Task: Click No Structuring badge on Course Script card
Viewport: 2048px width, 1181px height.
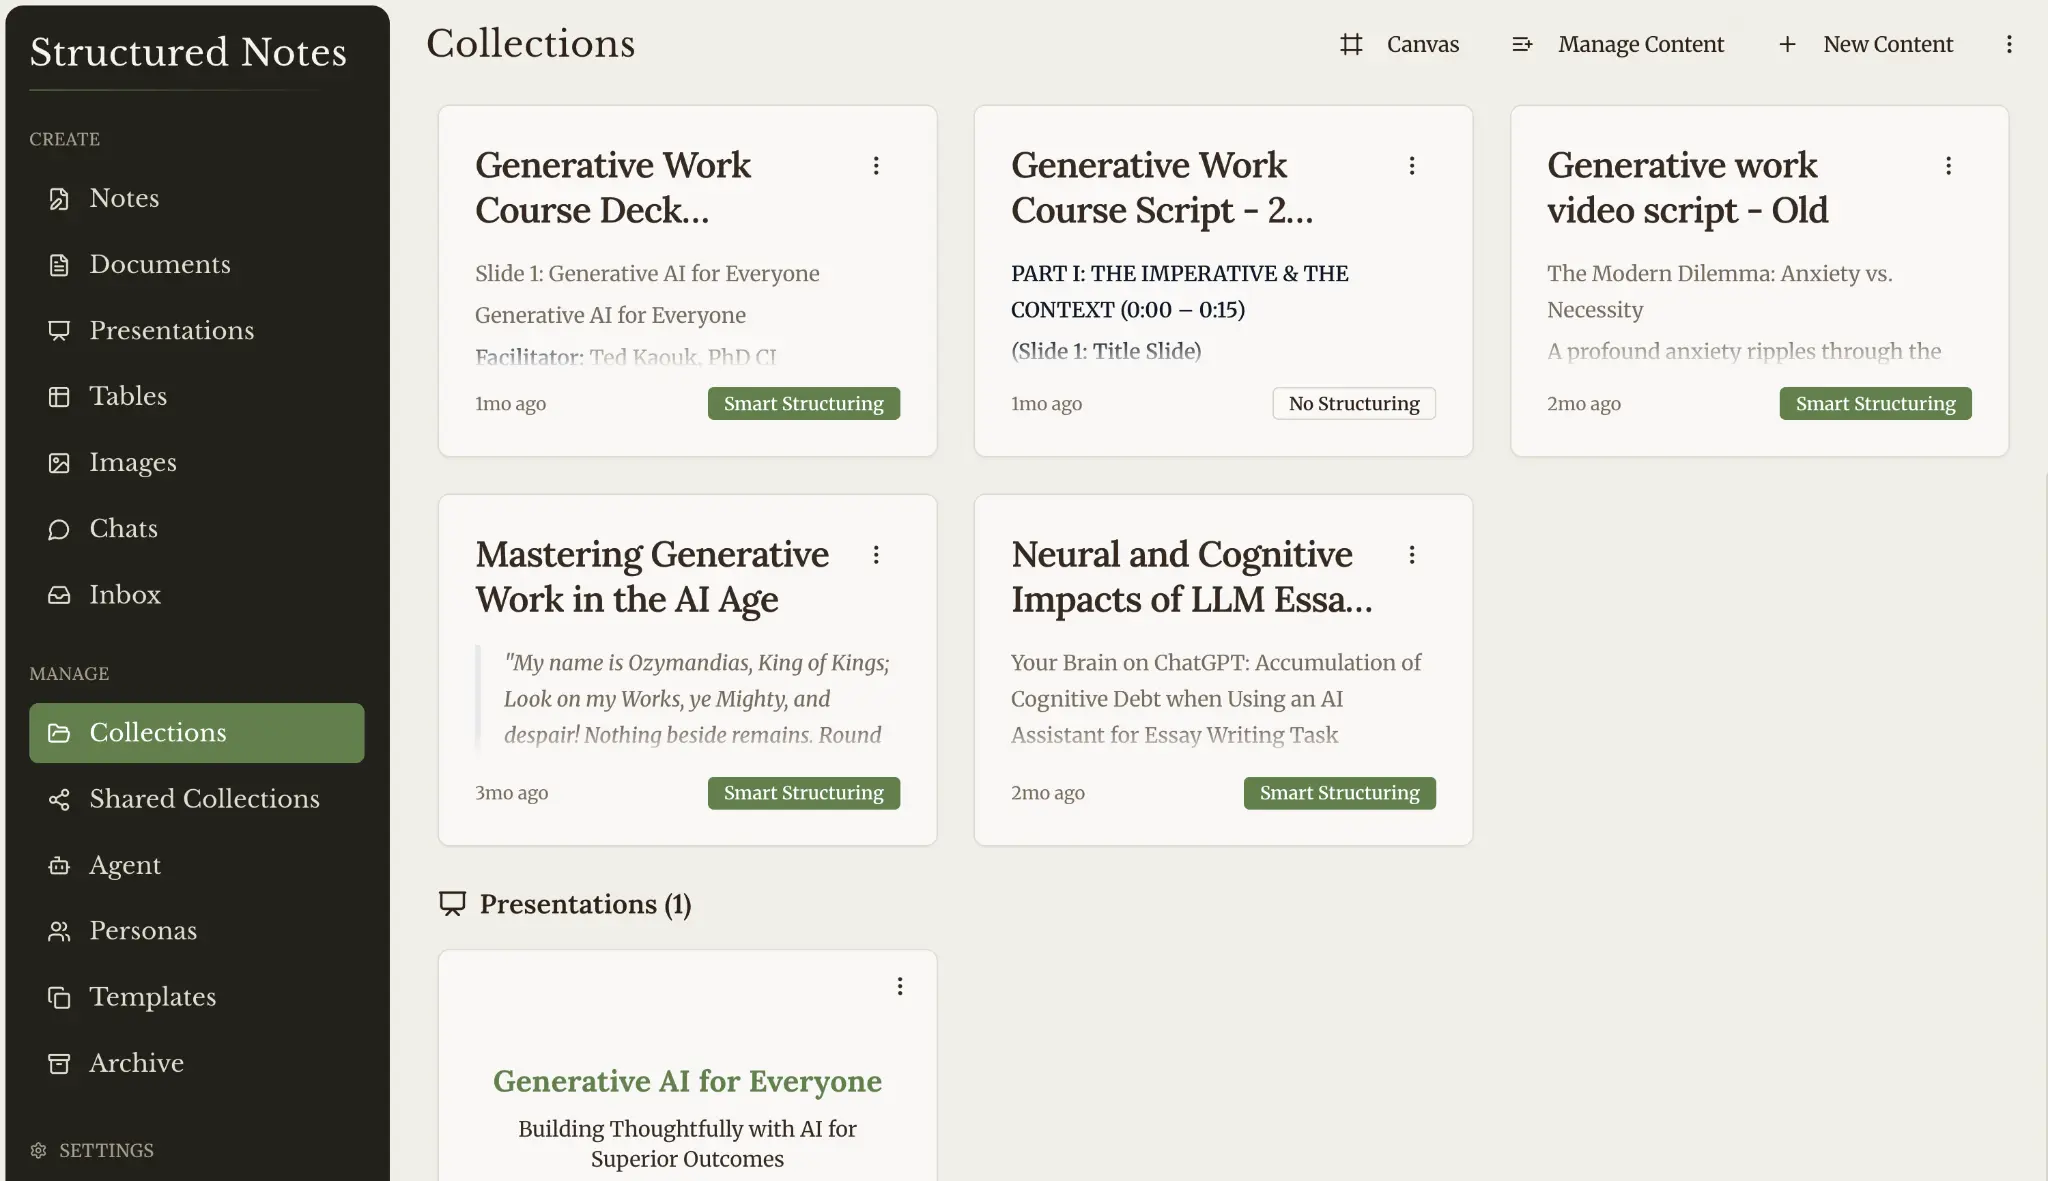Action: [1354, 403]
